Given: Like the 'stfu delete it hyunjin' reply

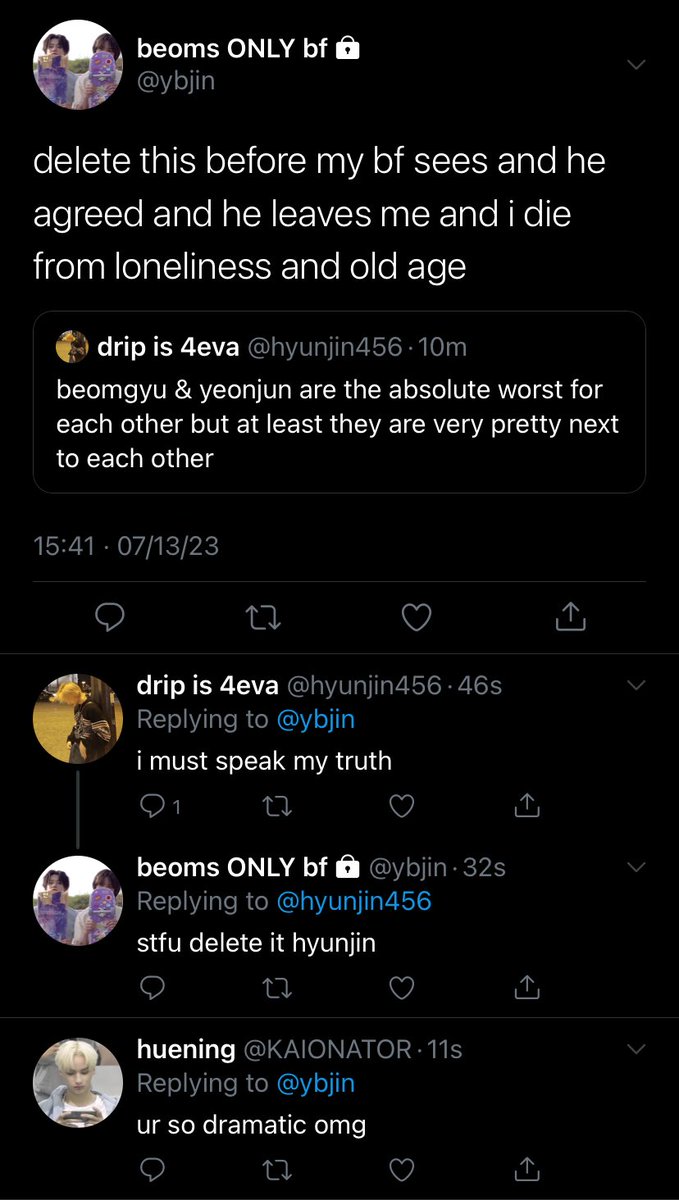Looking at the screenshot, I should point(401,988).
